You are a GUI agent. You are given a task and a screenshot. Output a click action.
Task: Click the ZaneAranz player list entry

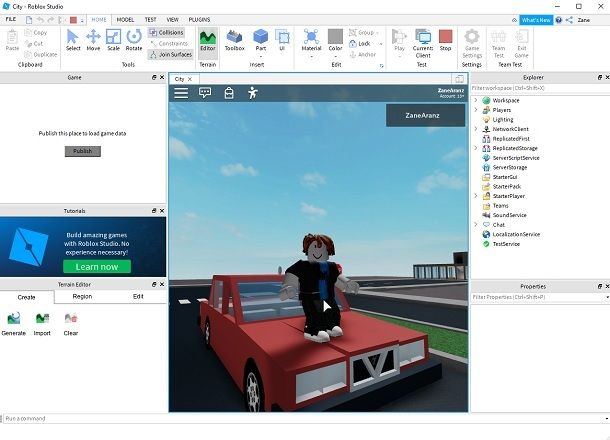click(425, 115)
